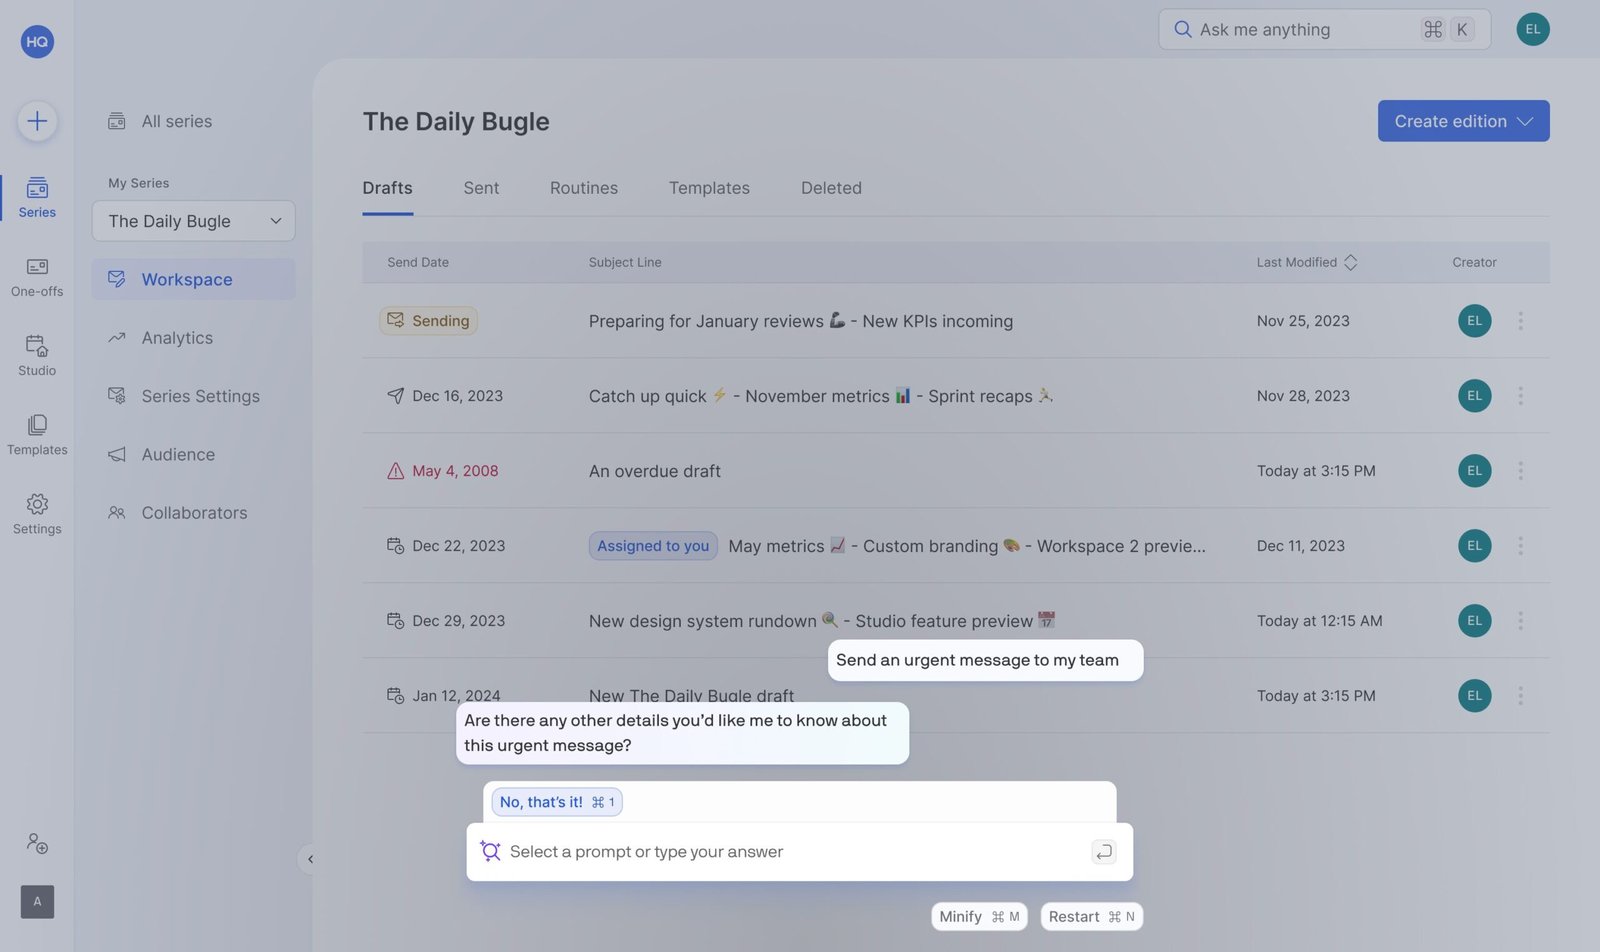
Task: Click the assistant sparkle icon in prompt box
Action: point(490,851)
